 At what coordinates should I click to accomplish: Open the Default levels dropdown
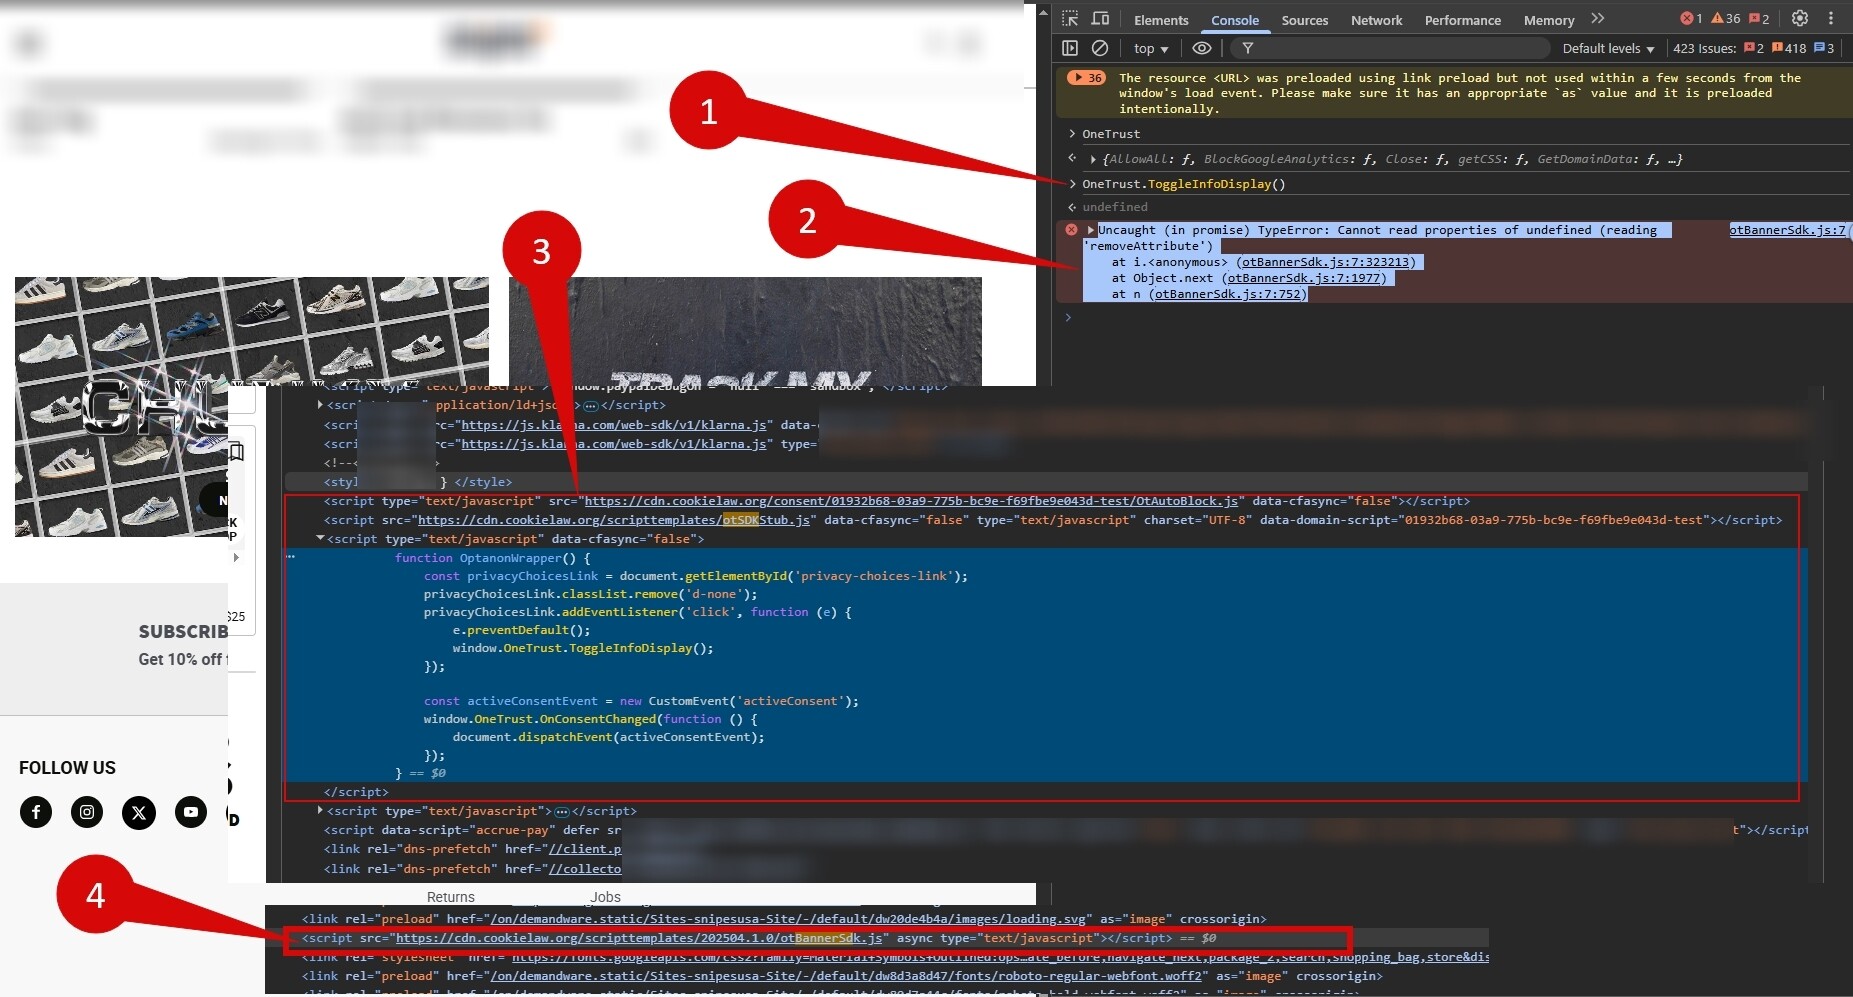pyautogui.click(x=1608, y=48)
